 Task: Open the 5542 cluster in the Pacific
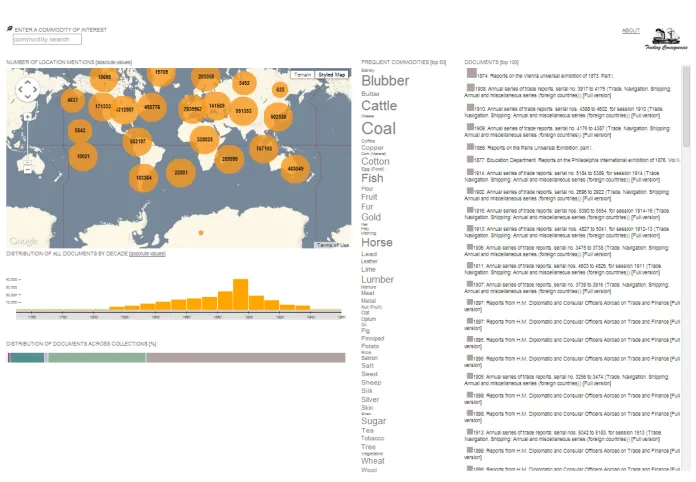click(80, 130)
